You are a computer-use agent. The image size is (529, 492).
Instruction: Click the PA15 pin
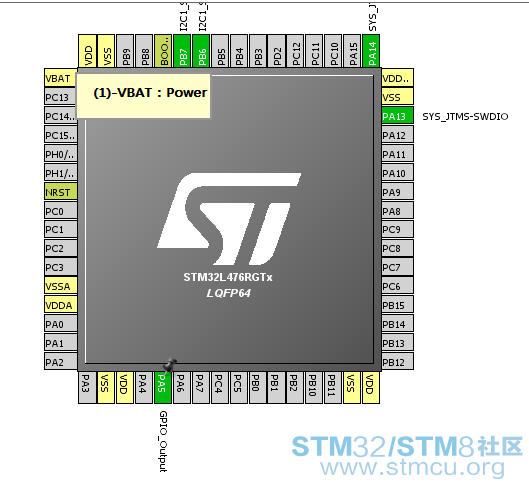pyautogui.click(x=352, y=51)
